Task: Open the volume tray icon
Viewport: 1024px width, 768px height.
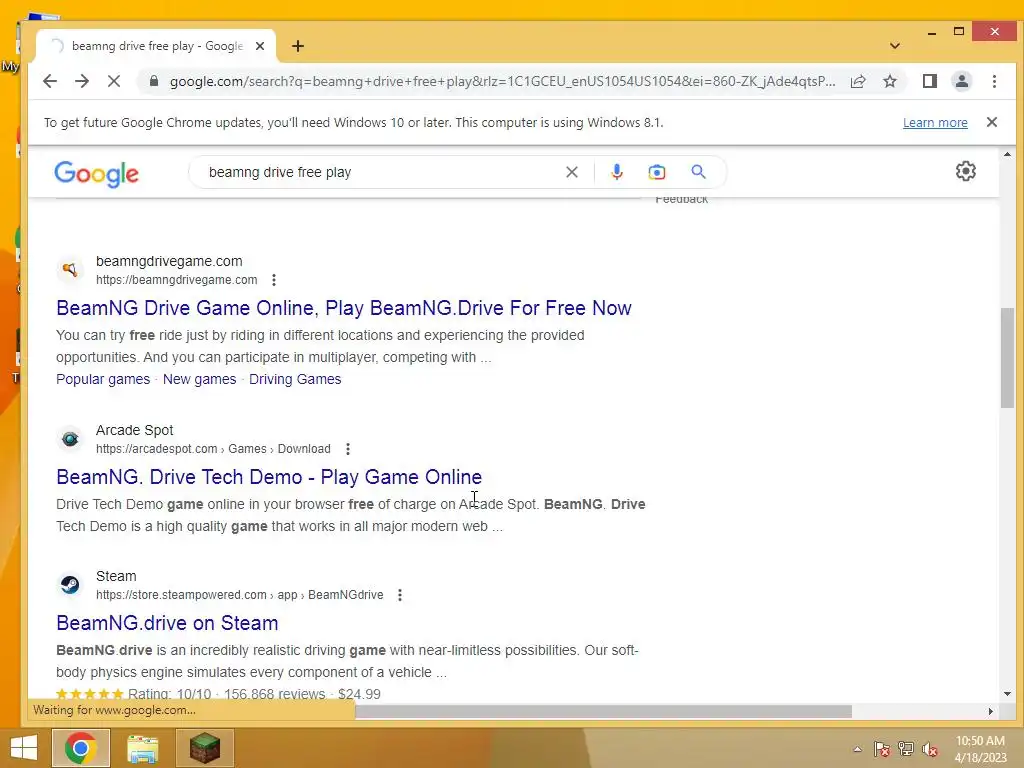Action: [x=930, y=749]
